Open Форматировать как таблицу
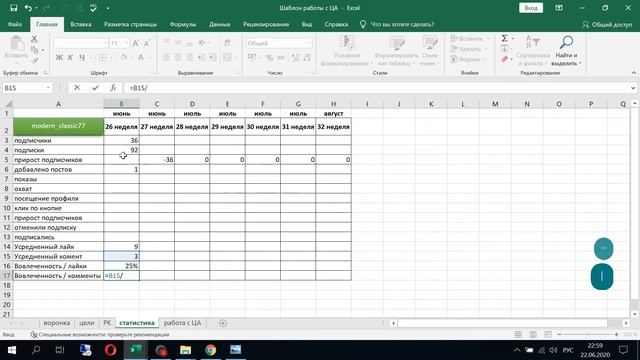The width and height of the screenshot is (640, 360). [x=396, y=51]
